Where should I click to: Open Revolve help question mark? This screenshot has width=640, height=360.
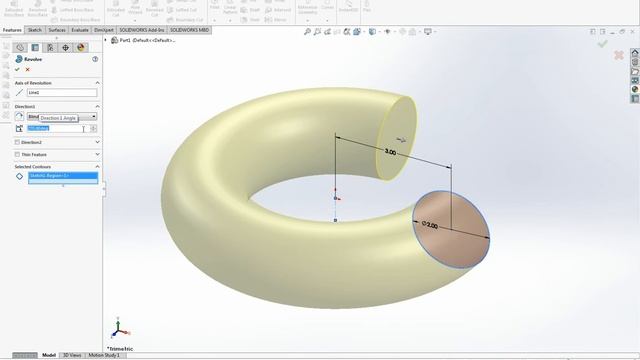tap(95, 59)
